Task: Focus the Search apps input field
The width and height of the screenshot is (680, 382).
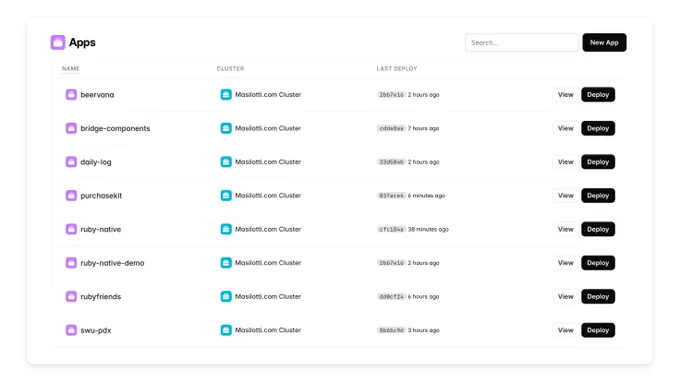Action: point(522,42)
